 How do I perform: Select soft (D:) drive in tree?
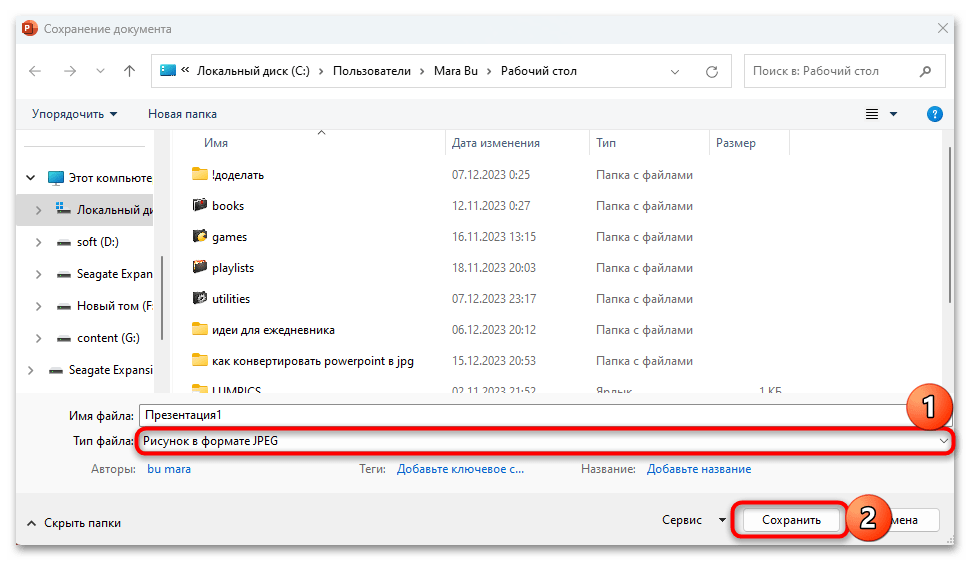98,242
